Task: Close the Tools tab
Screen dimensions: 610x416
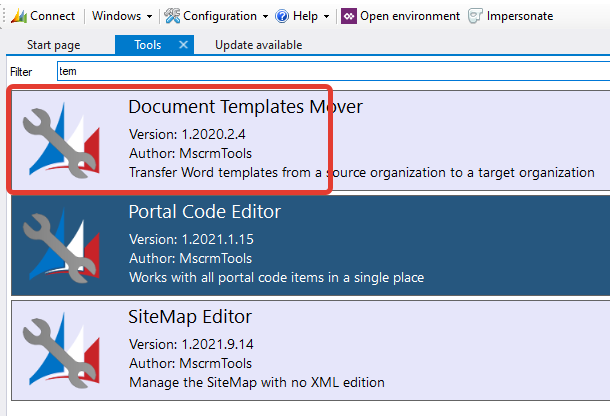Action: pyautogui.click(x=183, y=45)
